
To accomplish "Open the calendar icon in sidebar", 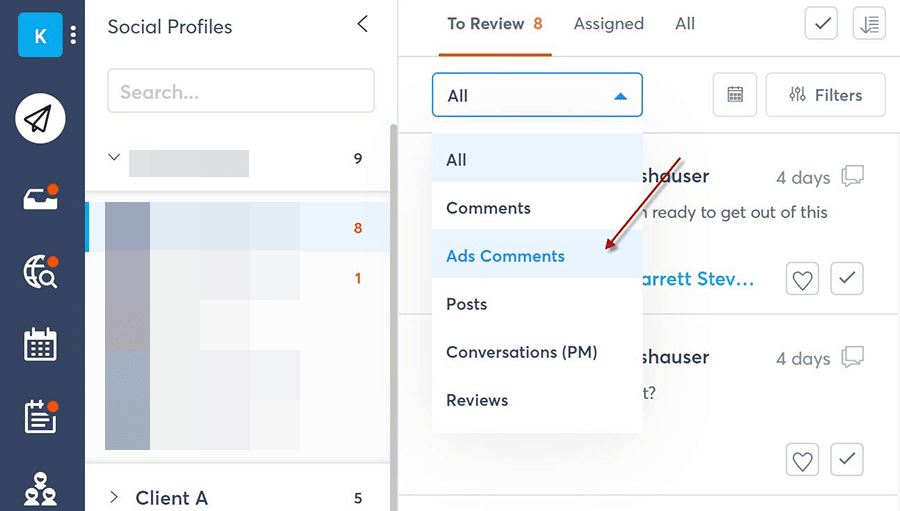I will [40, 345].
